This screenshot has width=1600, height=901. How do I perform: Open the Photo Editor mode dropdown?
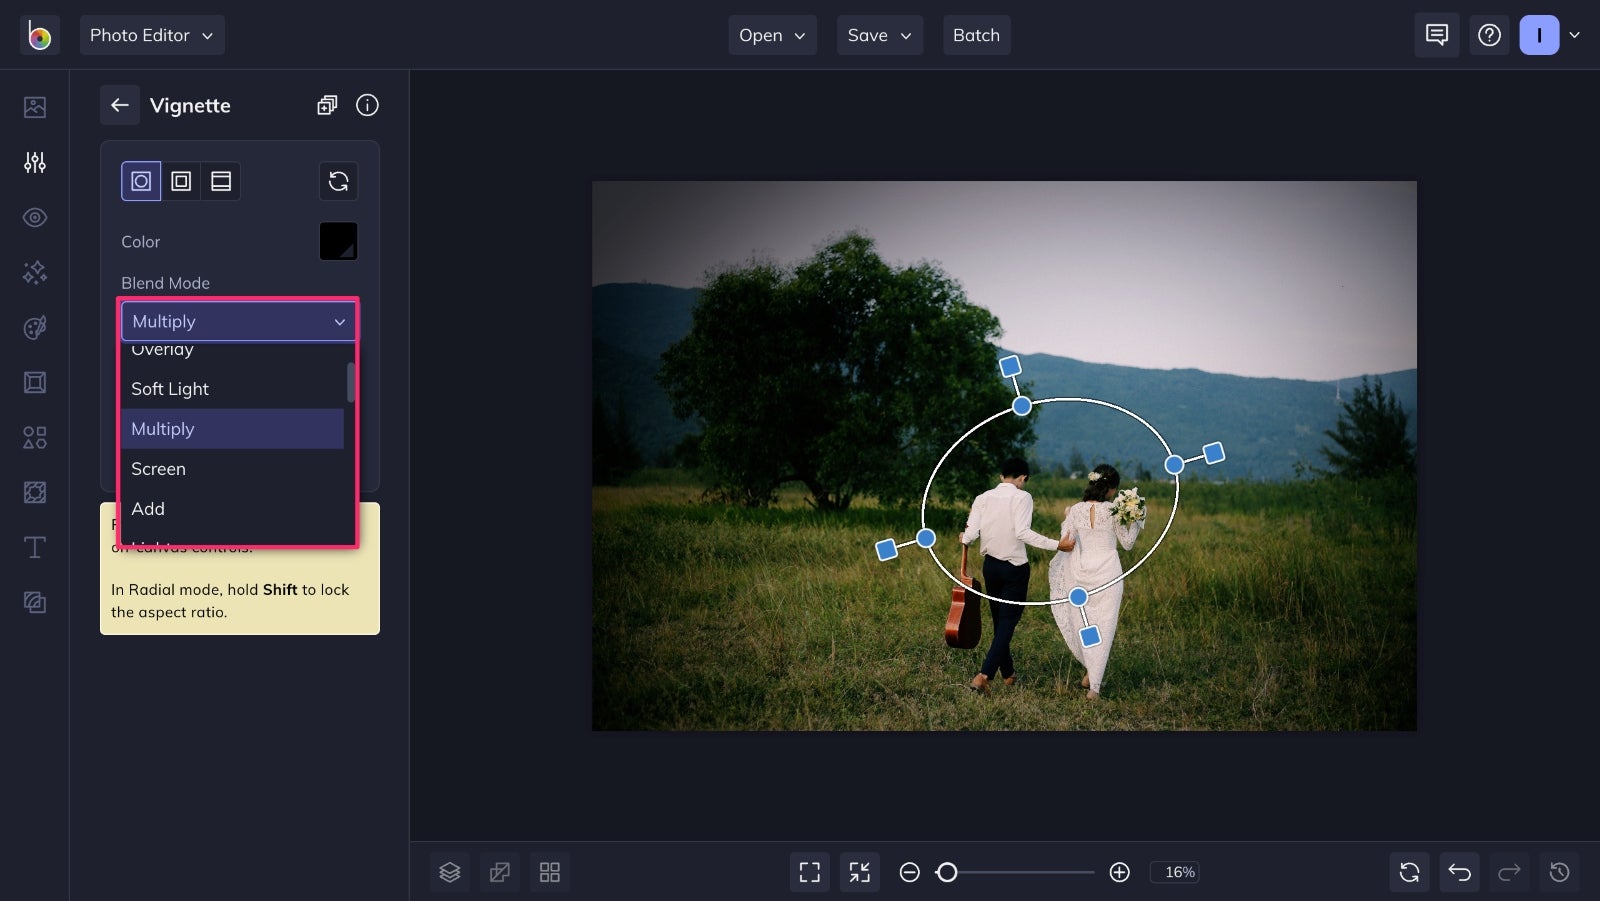click(152, 35)
